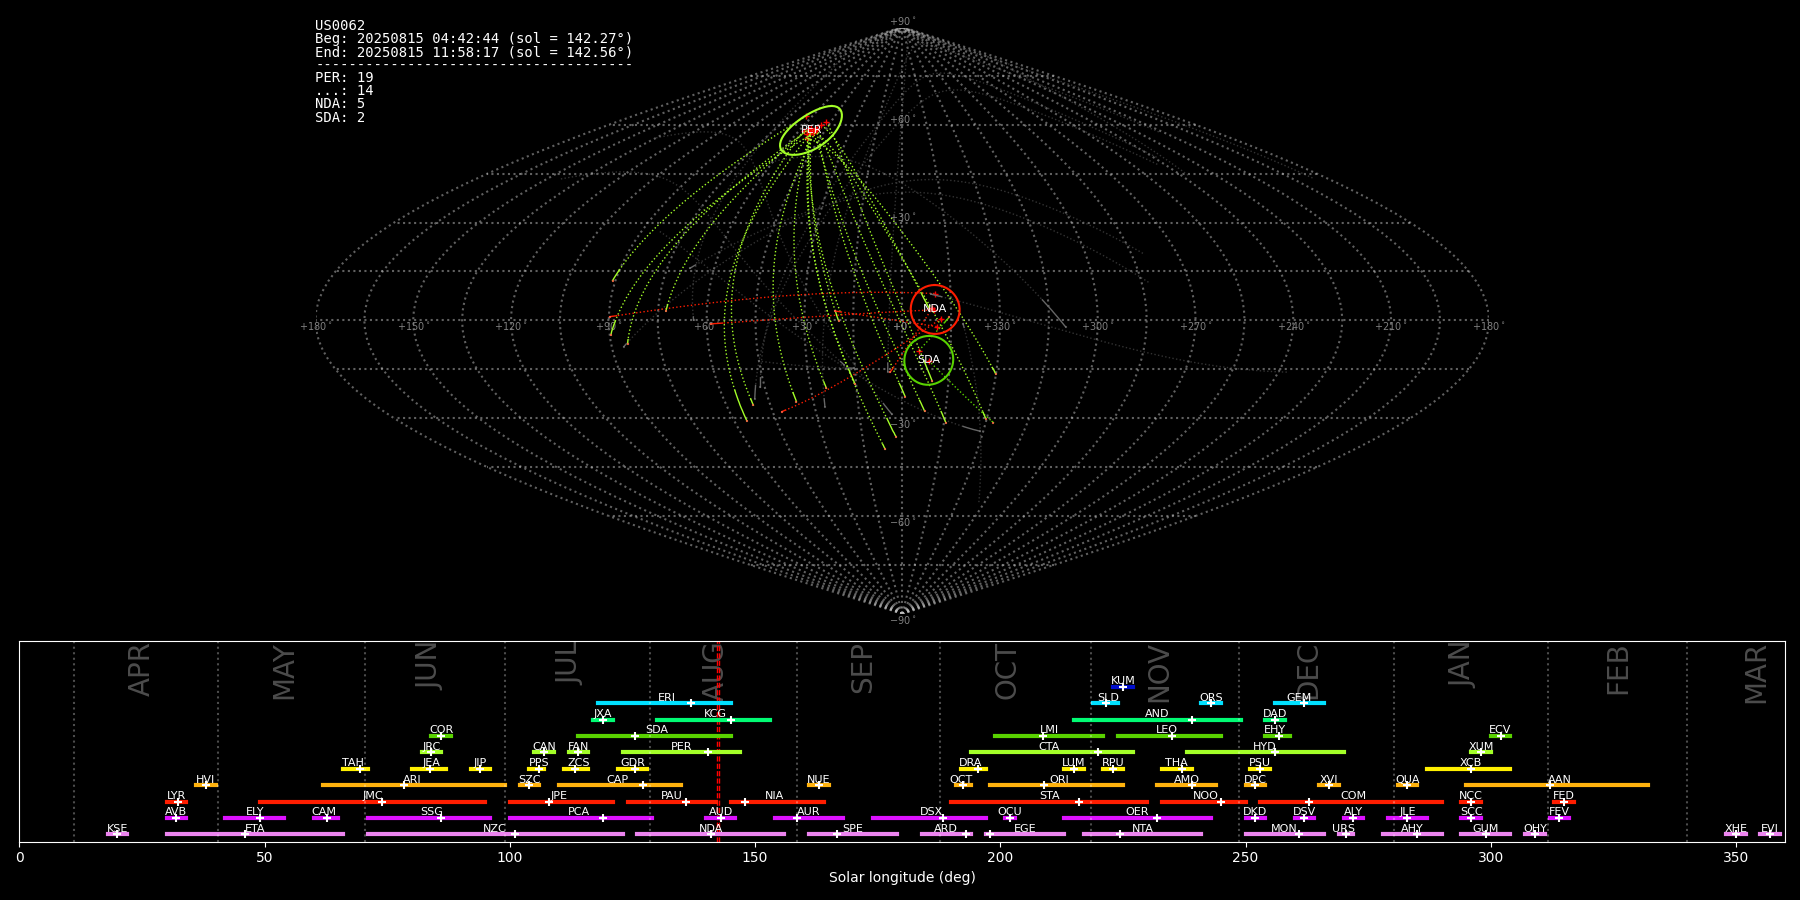
Task: Click the blue KUM shower bar
Action: coord(1123,687)
